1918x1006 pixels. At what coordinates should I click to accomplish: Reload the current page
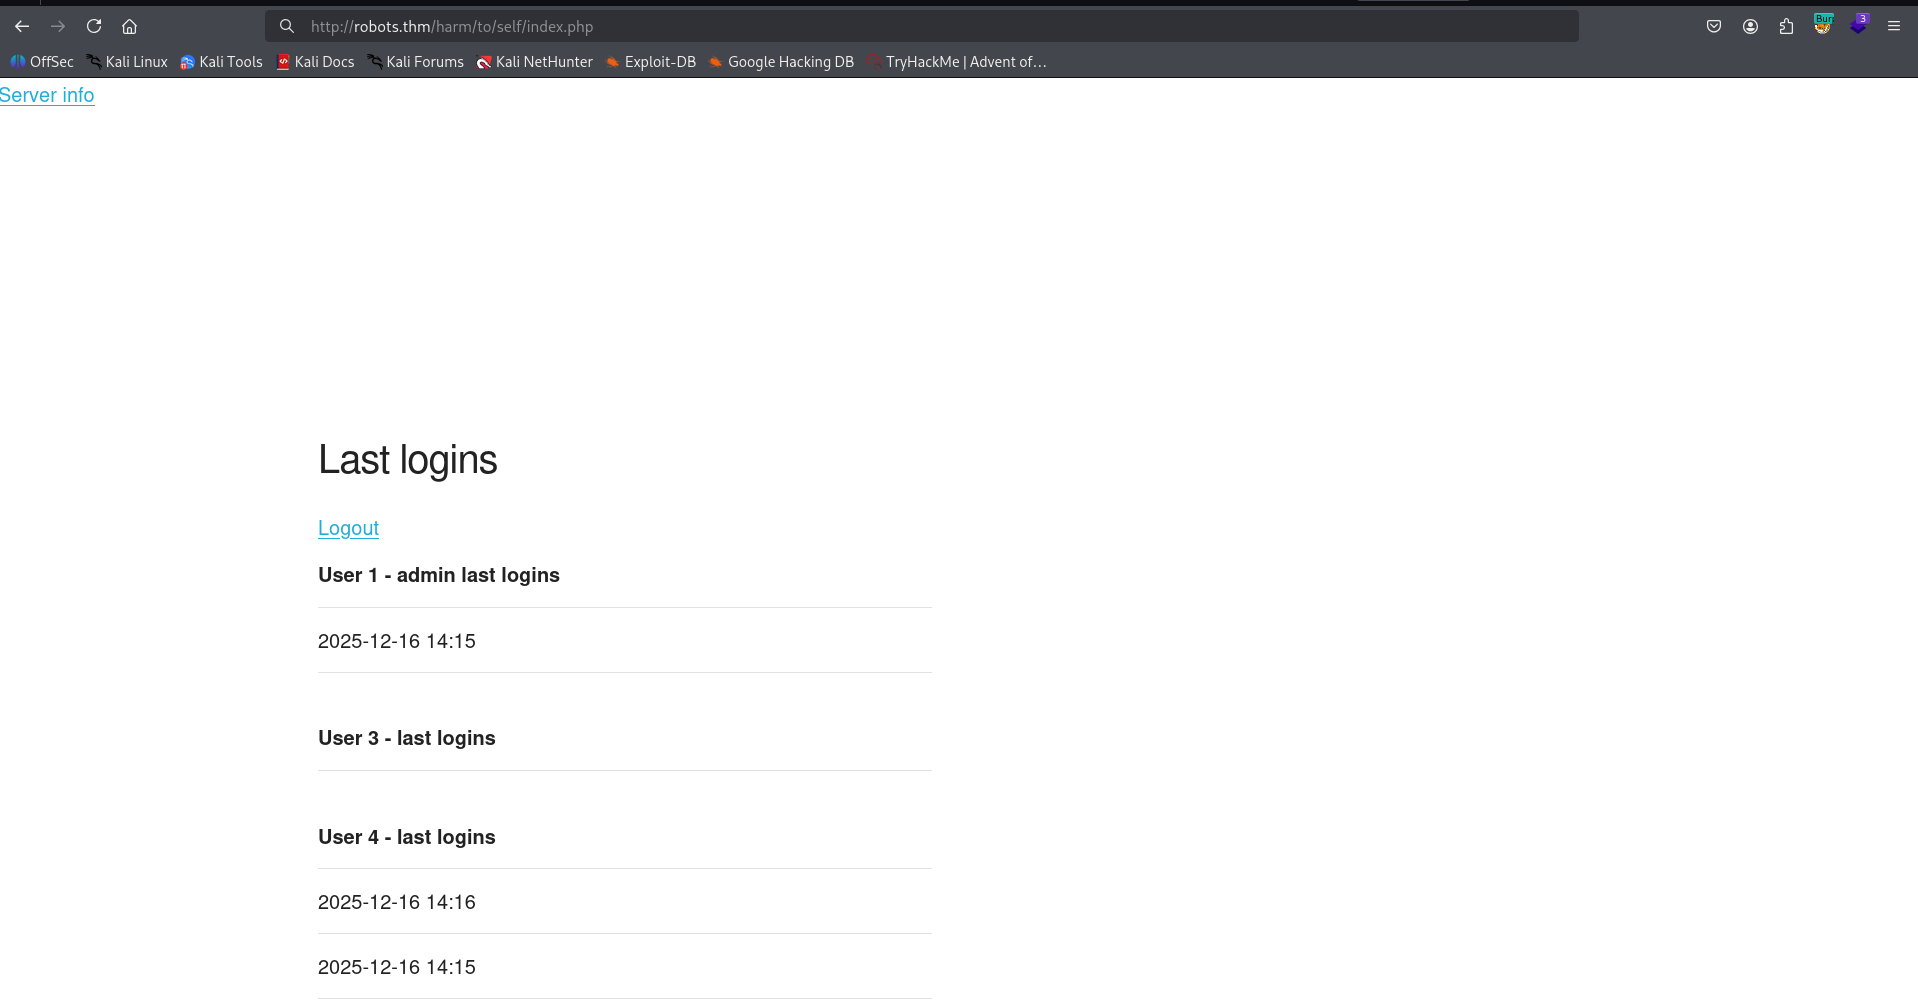point(94,27)
